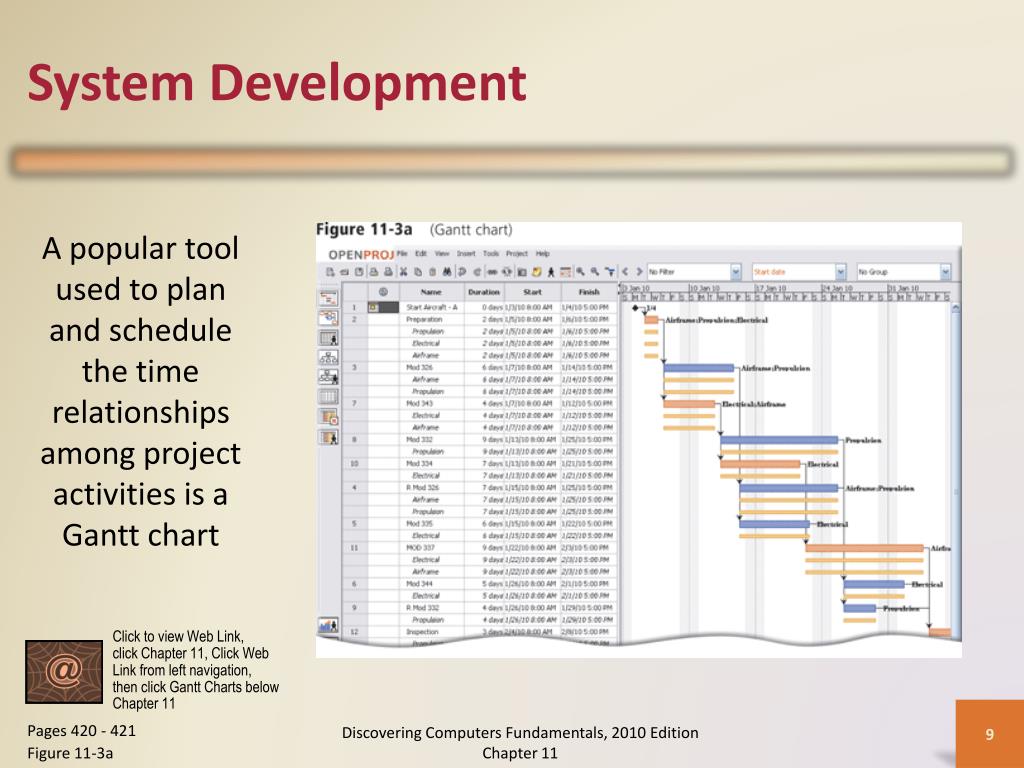Click the Find binoculars icon

point(447,272)
